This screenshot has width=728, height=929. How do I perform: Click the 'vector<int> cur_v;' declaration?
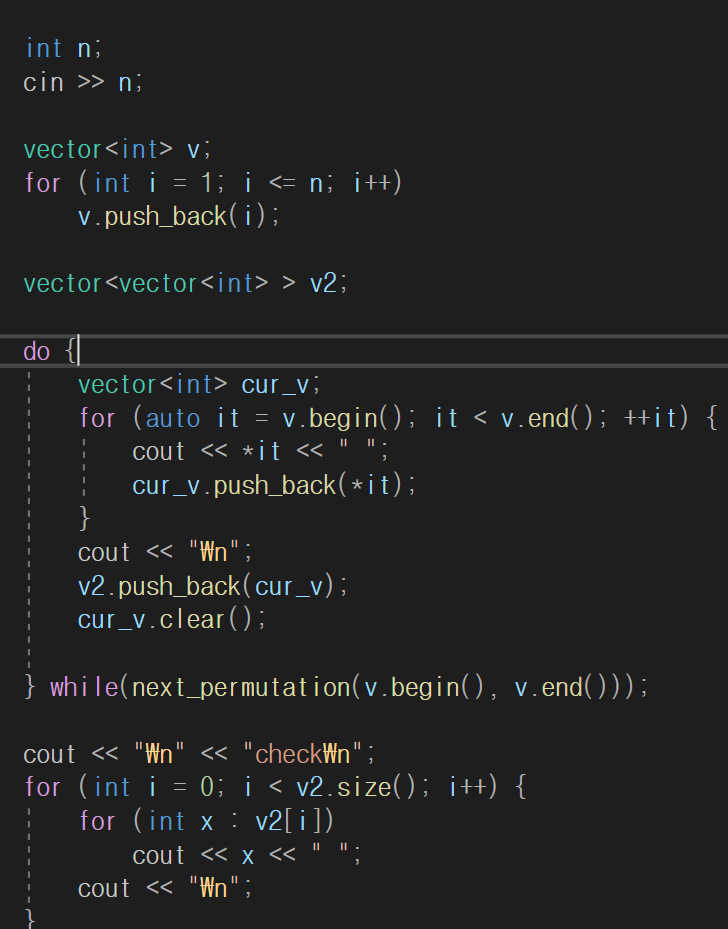tap(199, 385)
